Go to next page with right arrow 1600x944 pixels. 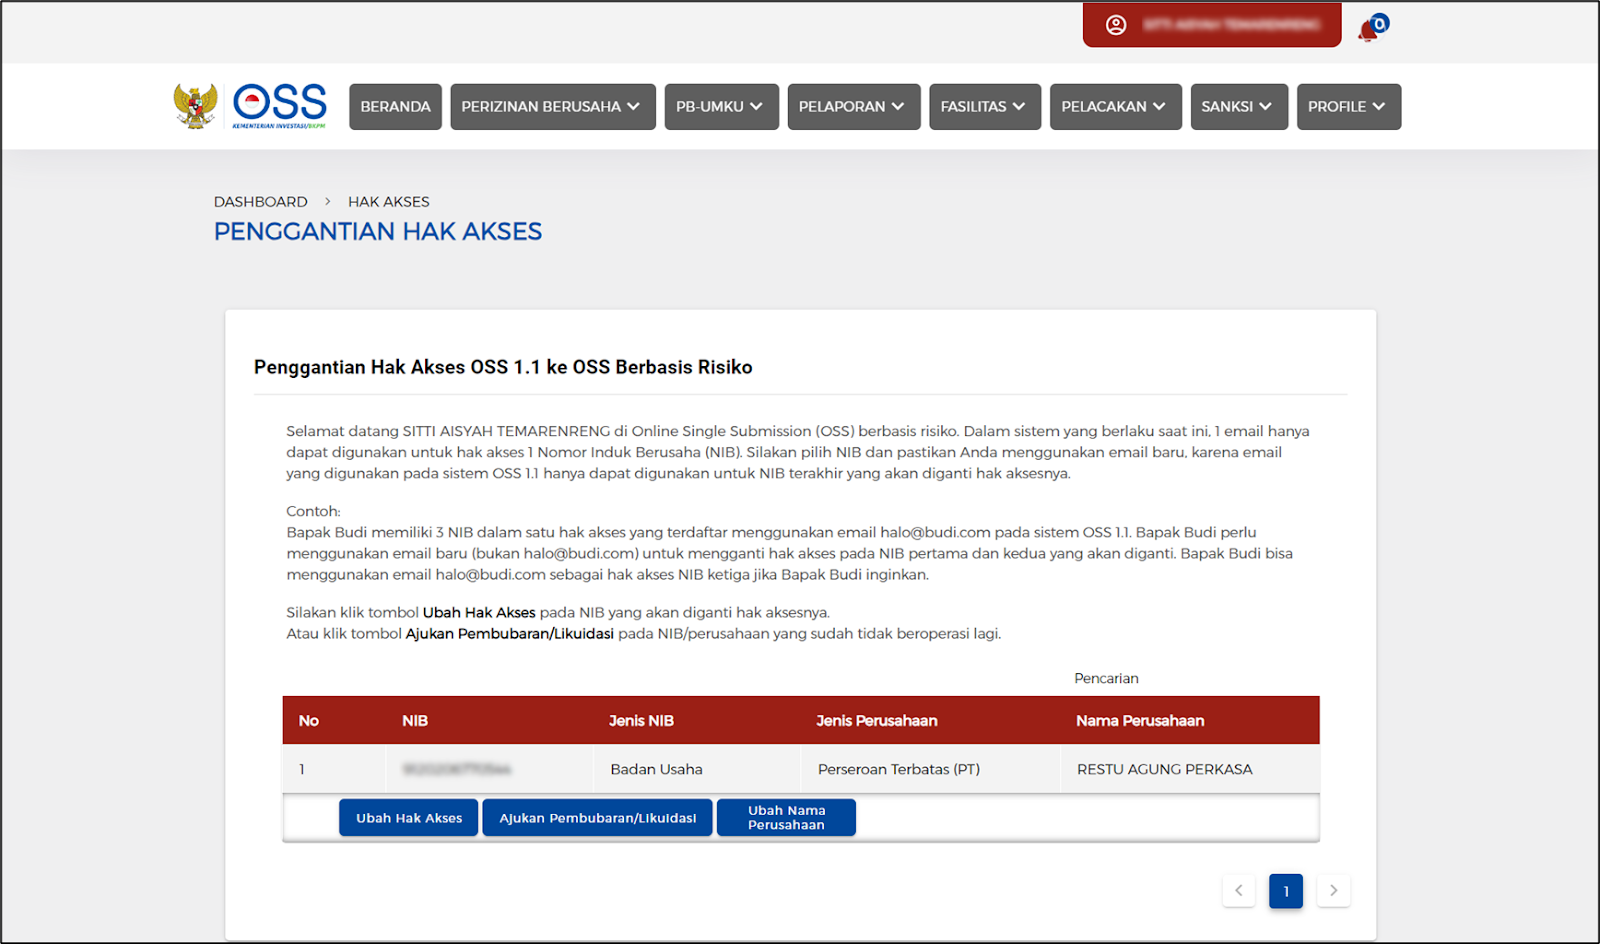coord(1333,890)
